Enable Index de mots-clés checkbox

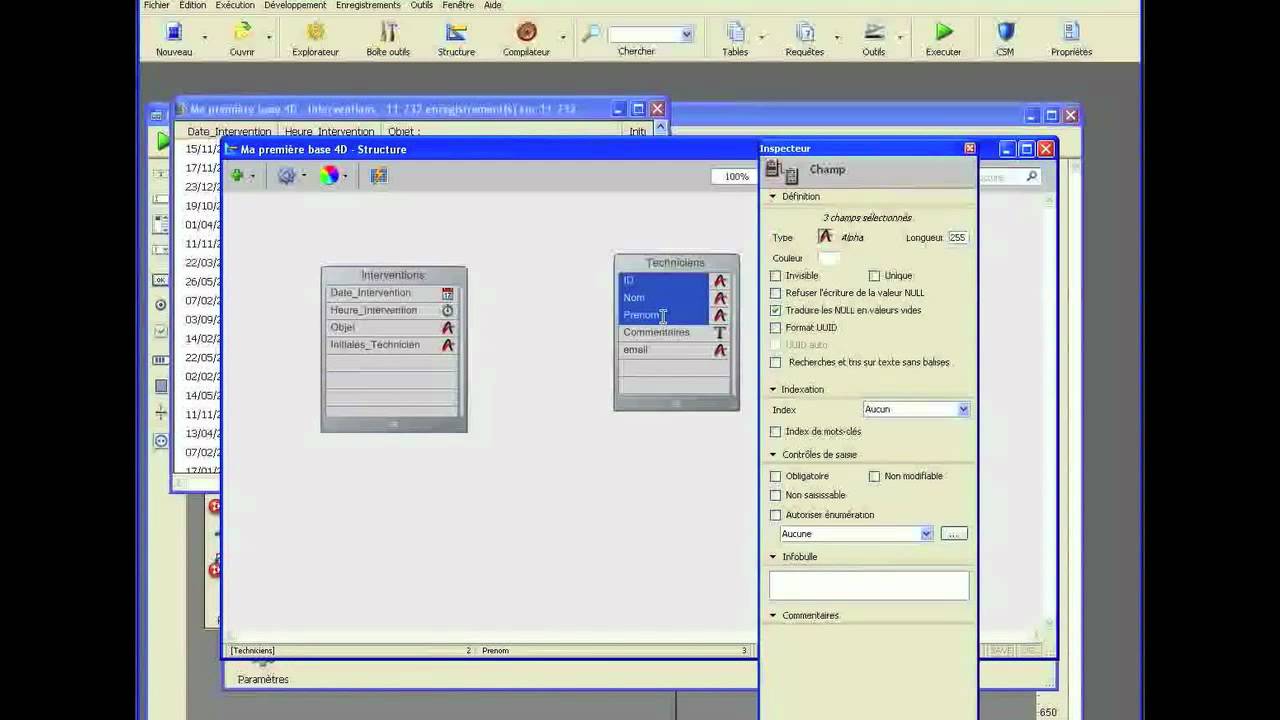tap(775, 431)
